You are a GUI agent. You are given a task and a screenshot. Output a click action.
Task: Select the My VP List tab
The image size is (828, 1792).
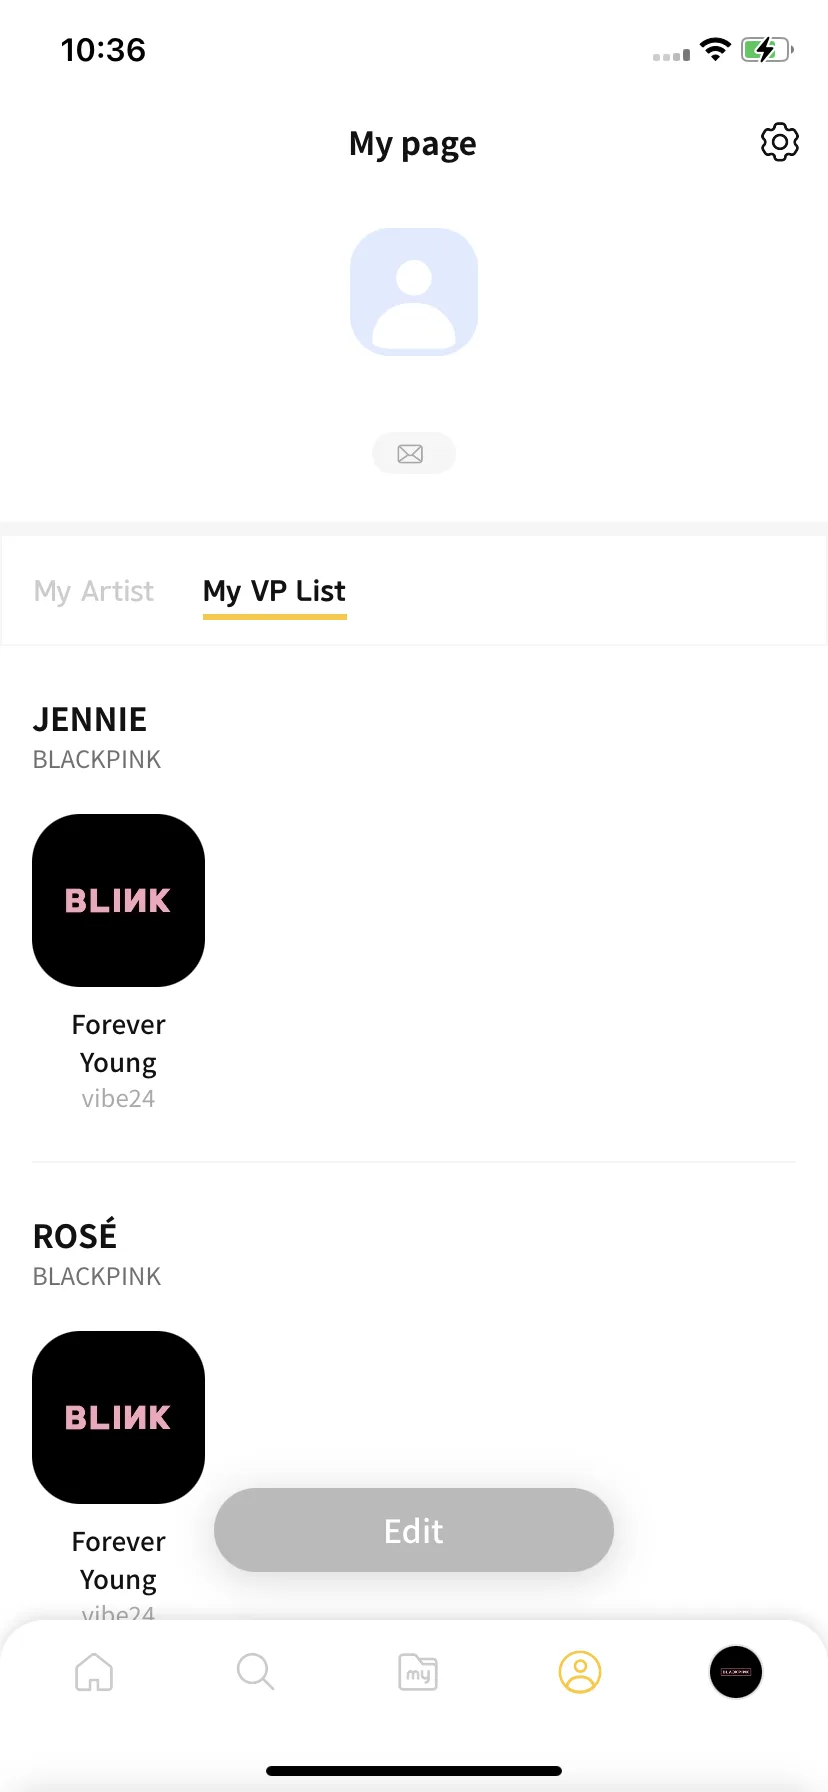(x=275, y=593)
